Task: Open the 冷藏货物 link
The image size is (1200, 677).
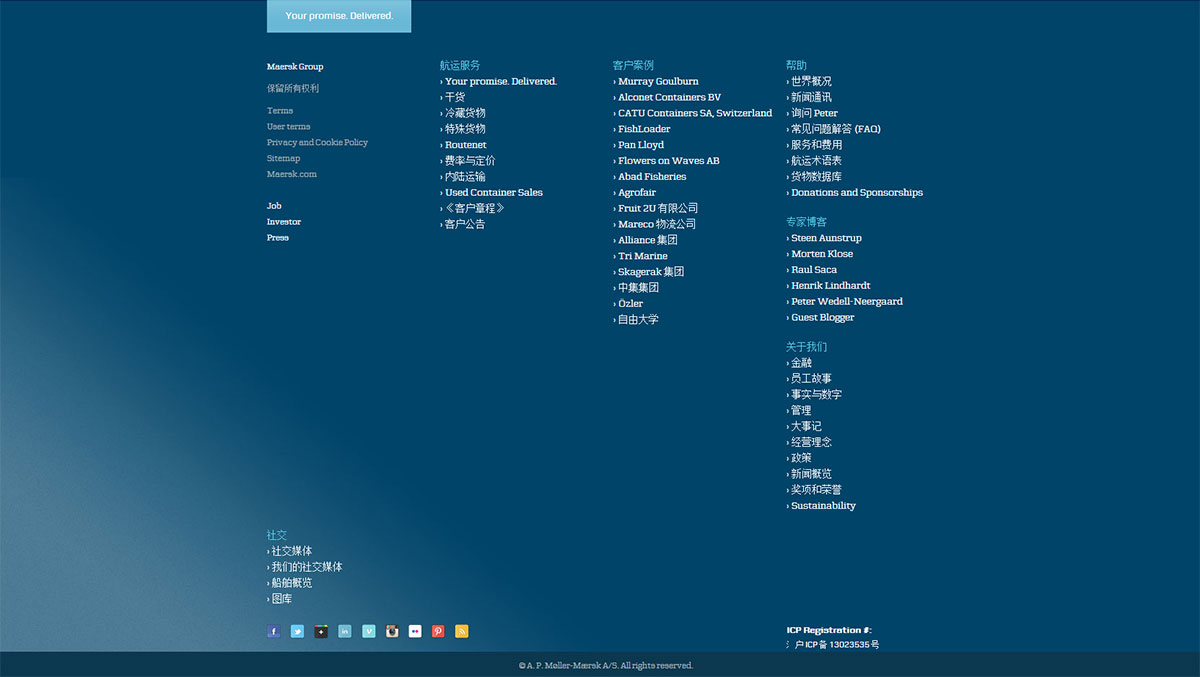Action: click(463, 113)
